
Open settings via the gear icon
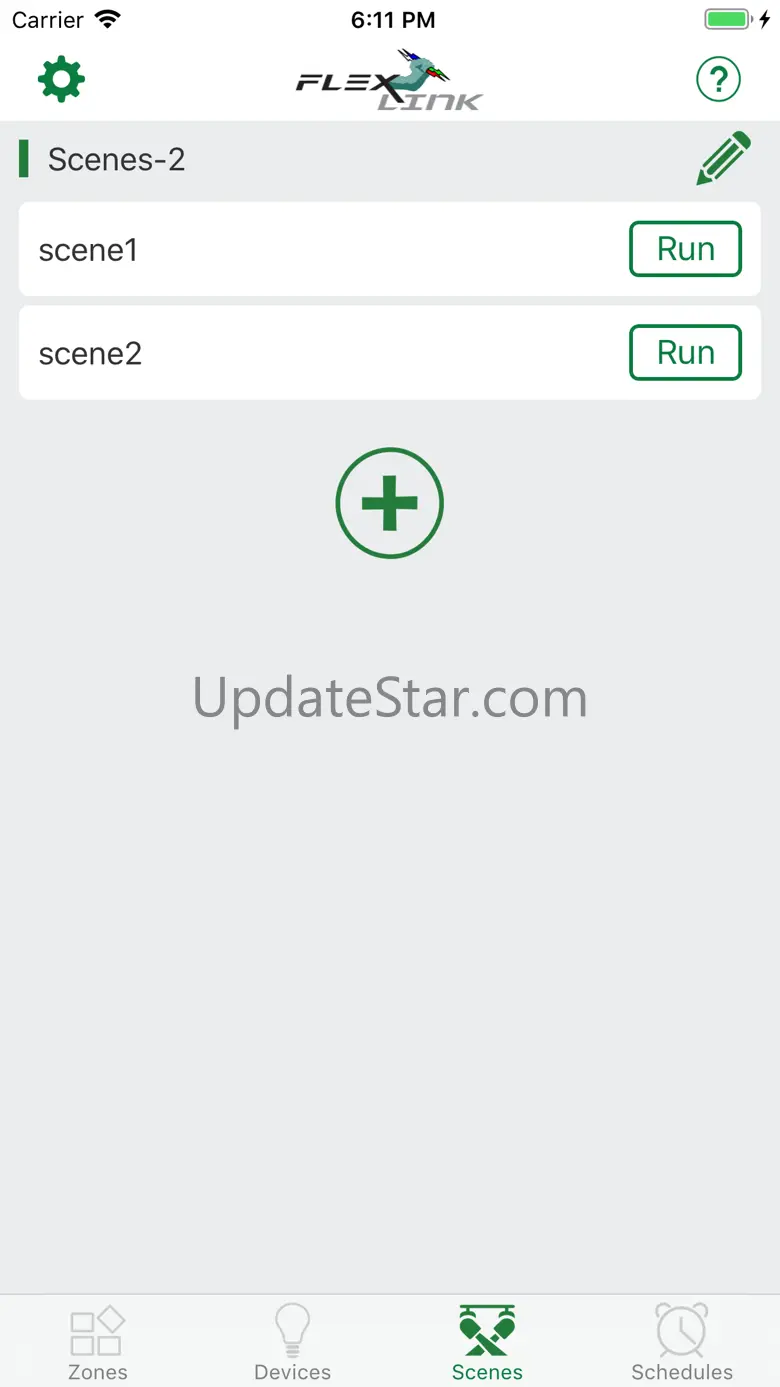[61, 79]
